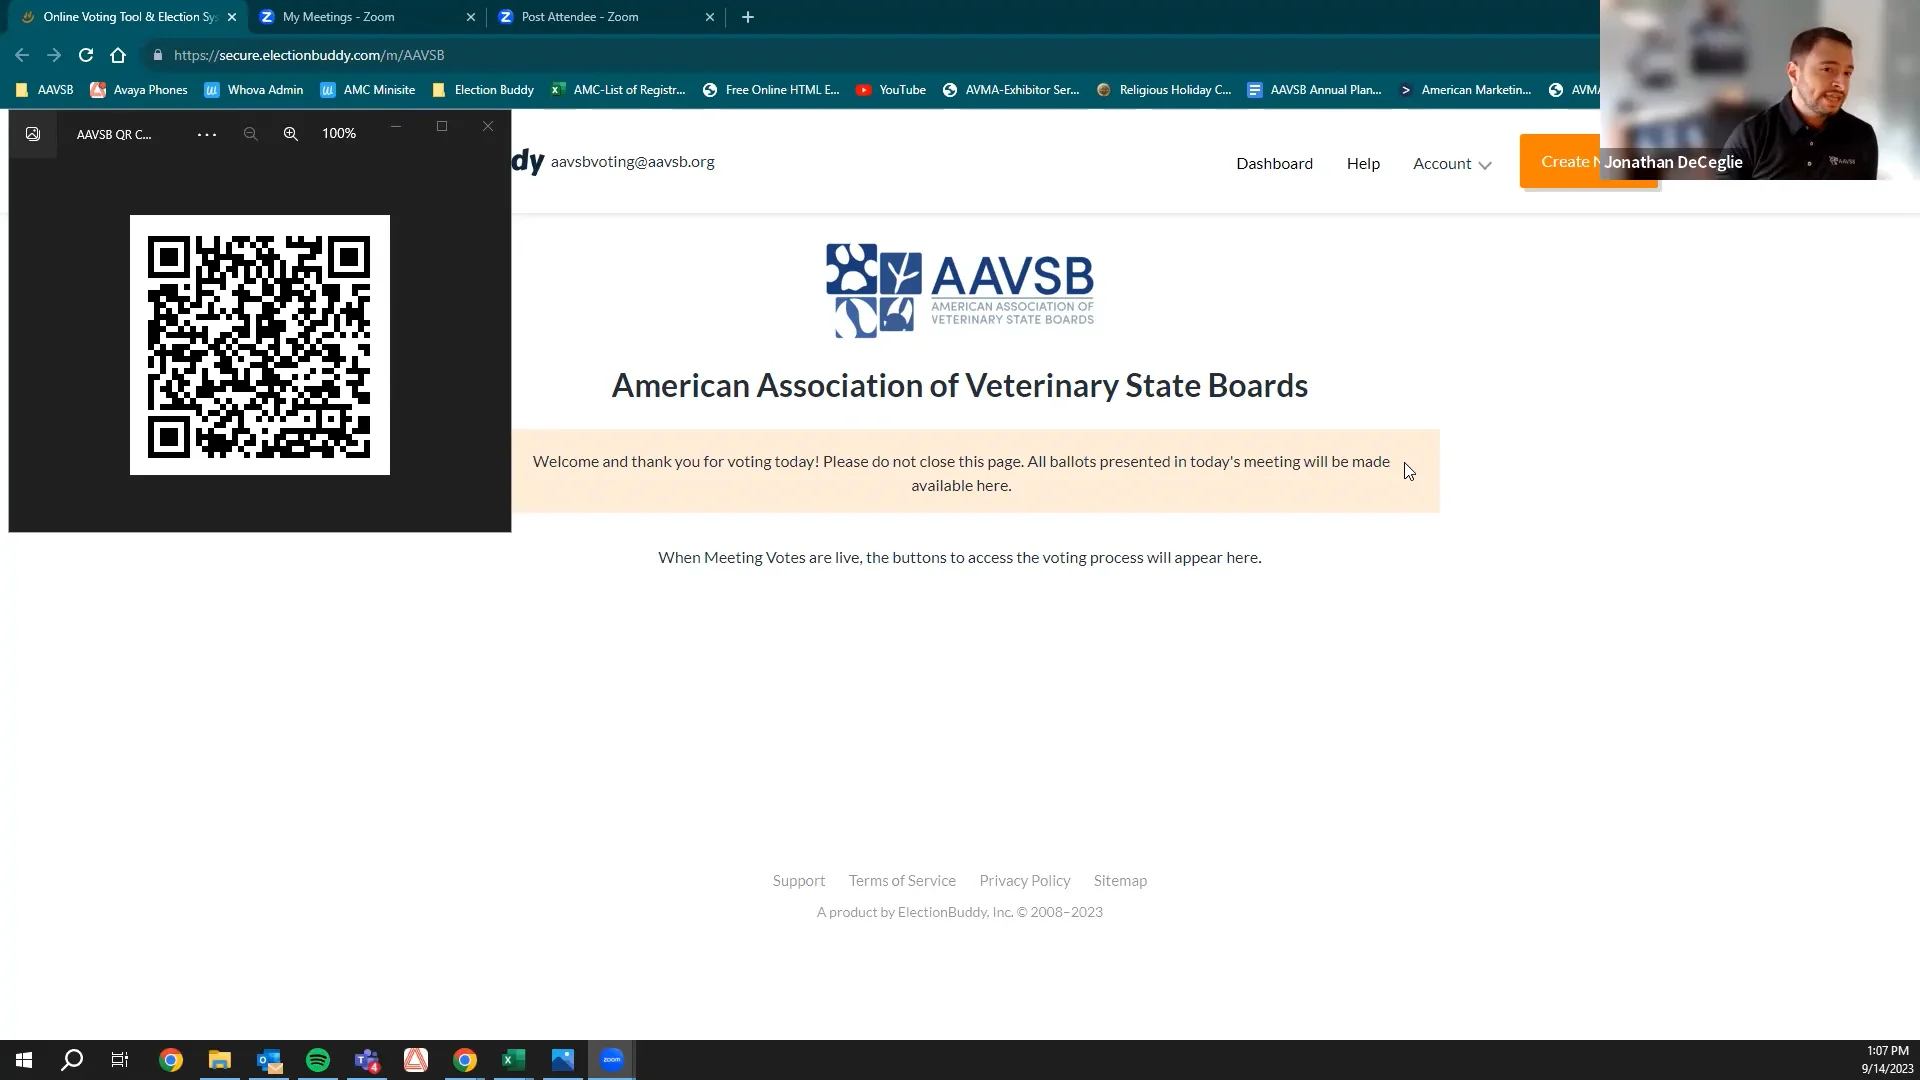Click the Help navigation link
The height and width of the screenshot is (1080, 1920).
tap(1363, 163)
